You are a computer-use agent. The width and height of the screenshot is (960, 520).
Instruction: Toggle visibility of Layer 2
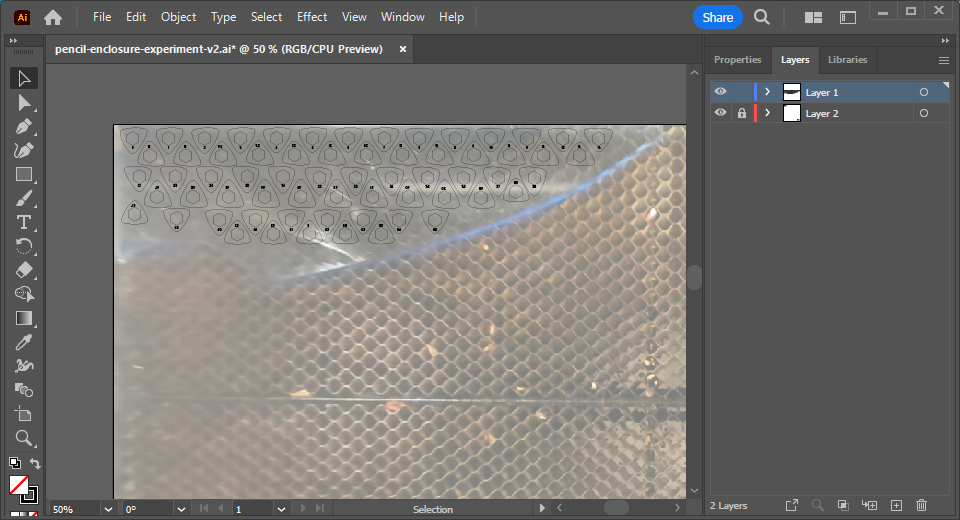point(720,114)
